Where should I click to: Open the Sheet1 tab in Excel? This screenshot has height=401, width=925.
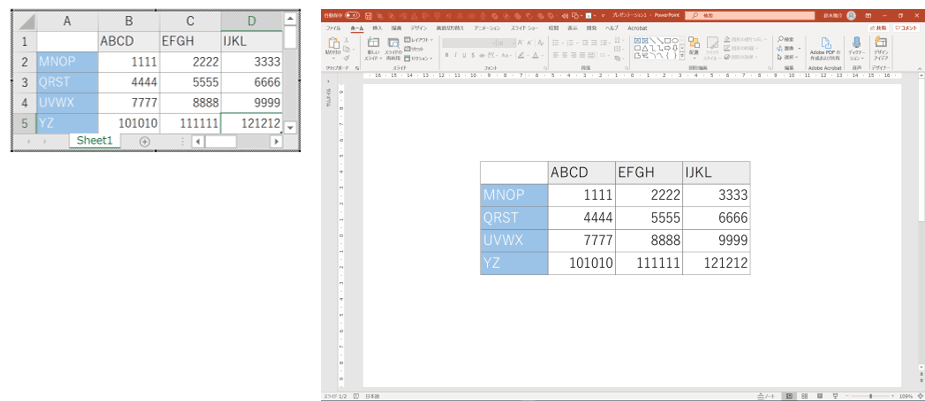tap(96, 142)
